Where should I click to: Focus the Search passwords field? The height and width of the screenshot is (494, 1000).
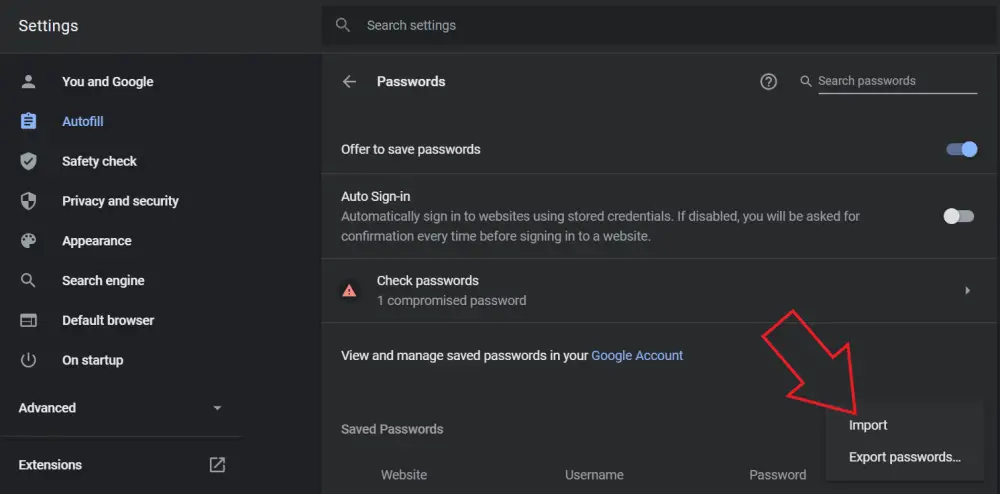(896, 81)
